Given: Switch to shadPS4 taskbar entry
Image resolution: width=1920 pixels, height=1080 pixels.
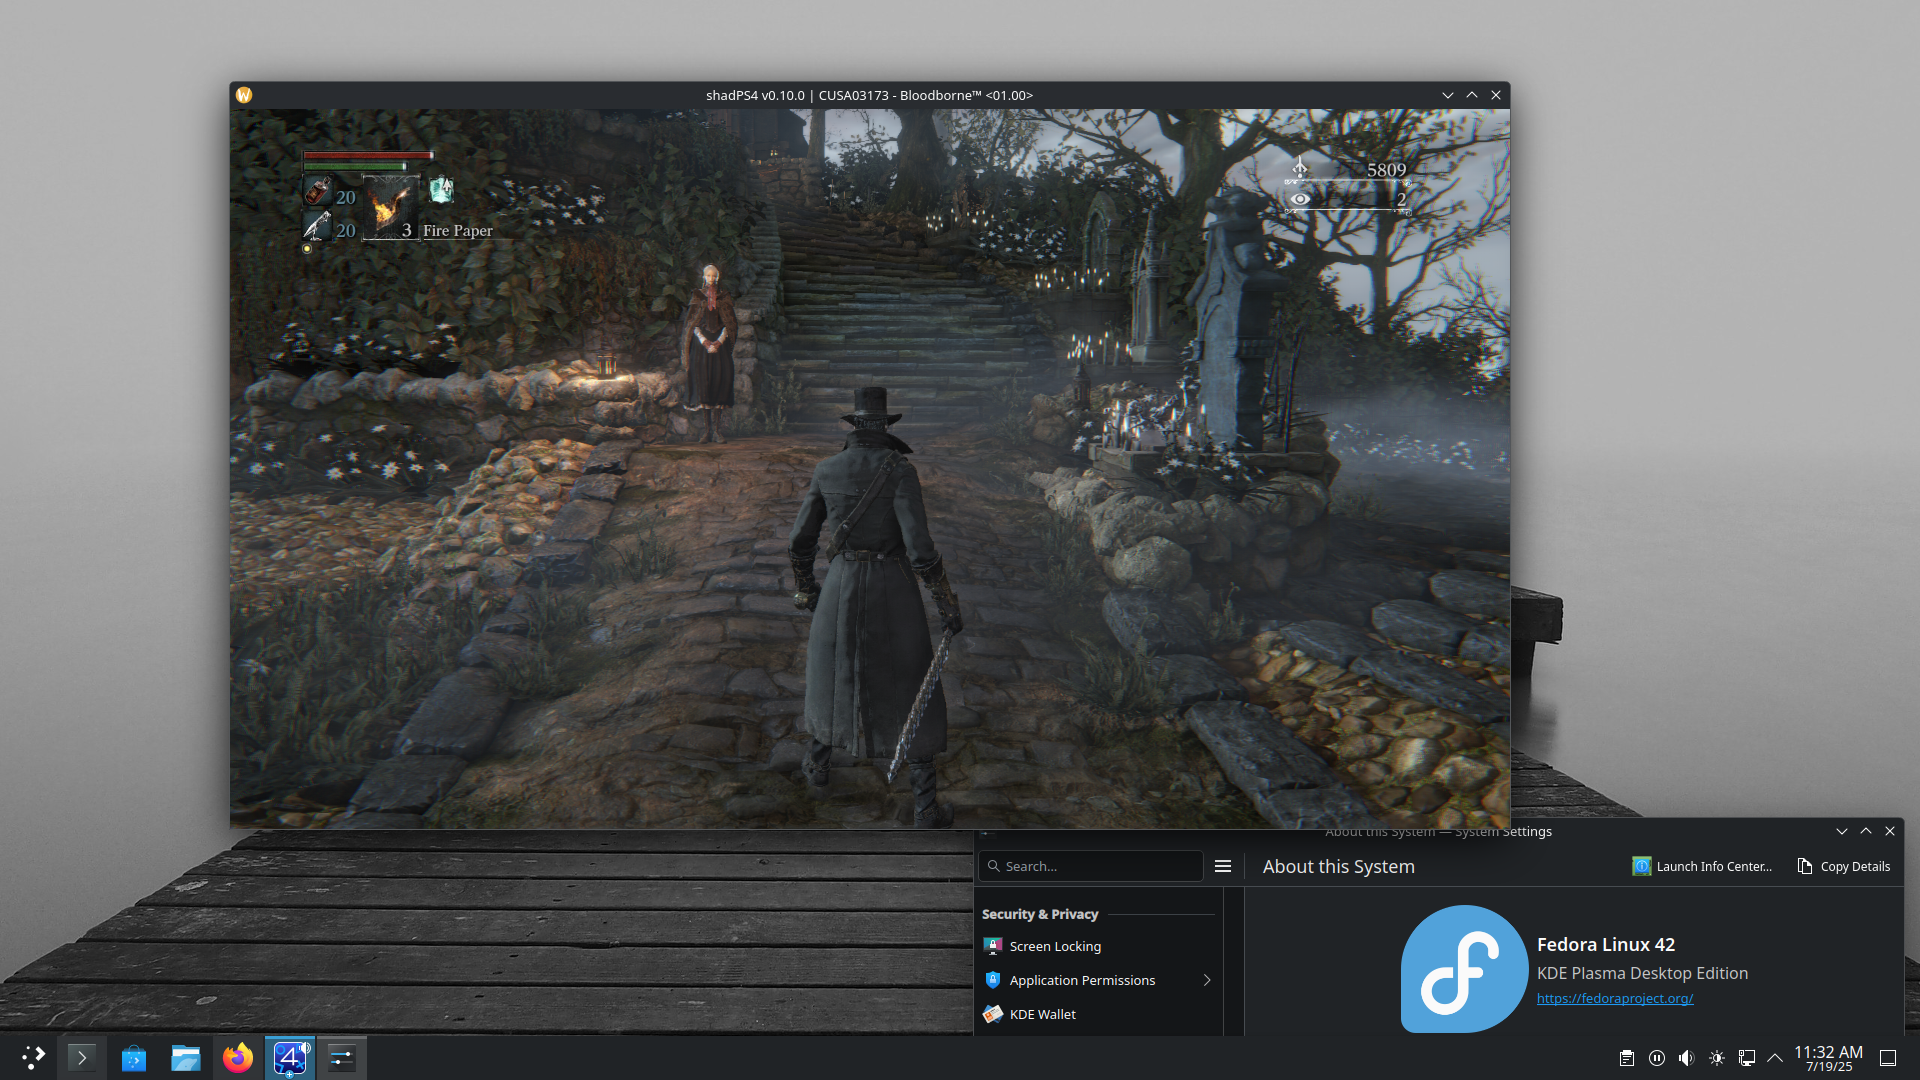Looking at the screenshot, I should (x=290, y=1057).
